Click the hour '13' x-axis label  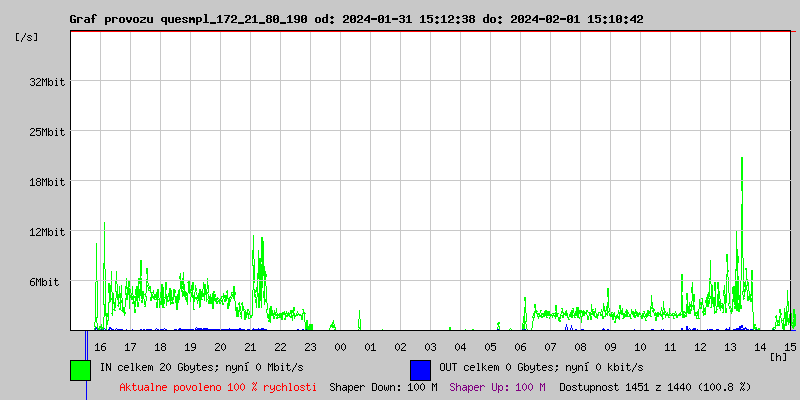731,347
